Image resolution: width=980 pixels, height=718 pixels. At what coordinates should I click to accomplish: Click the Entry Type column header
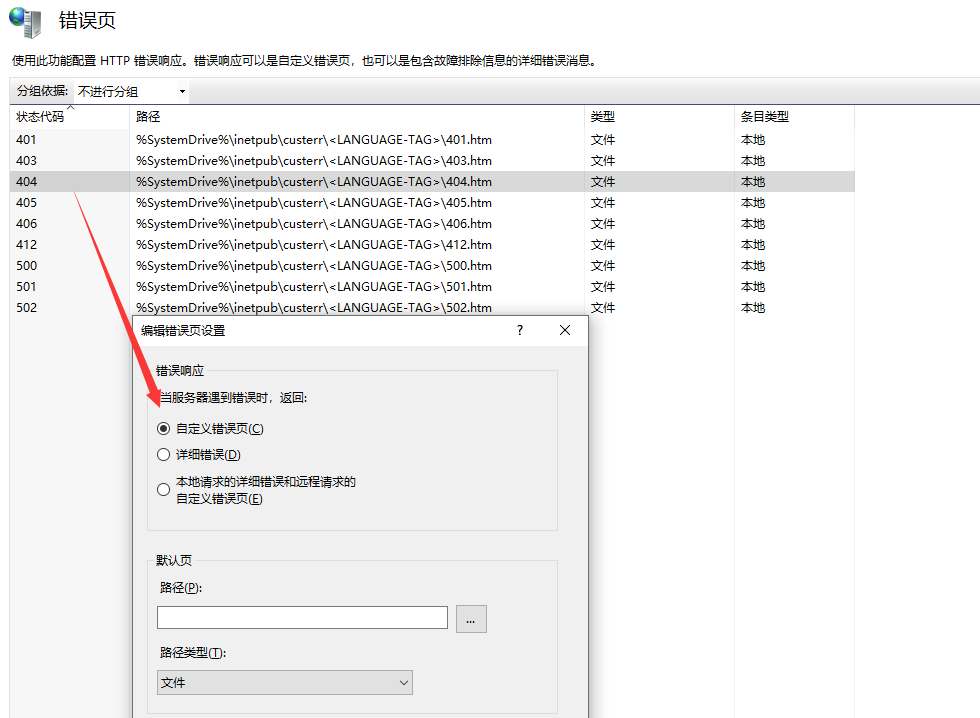(x=764, y=117)
